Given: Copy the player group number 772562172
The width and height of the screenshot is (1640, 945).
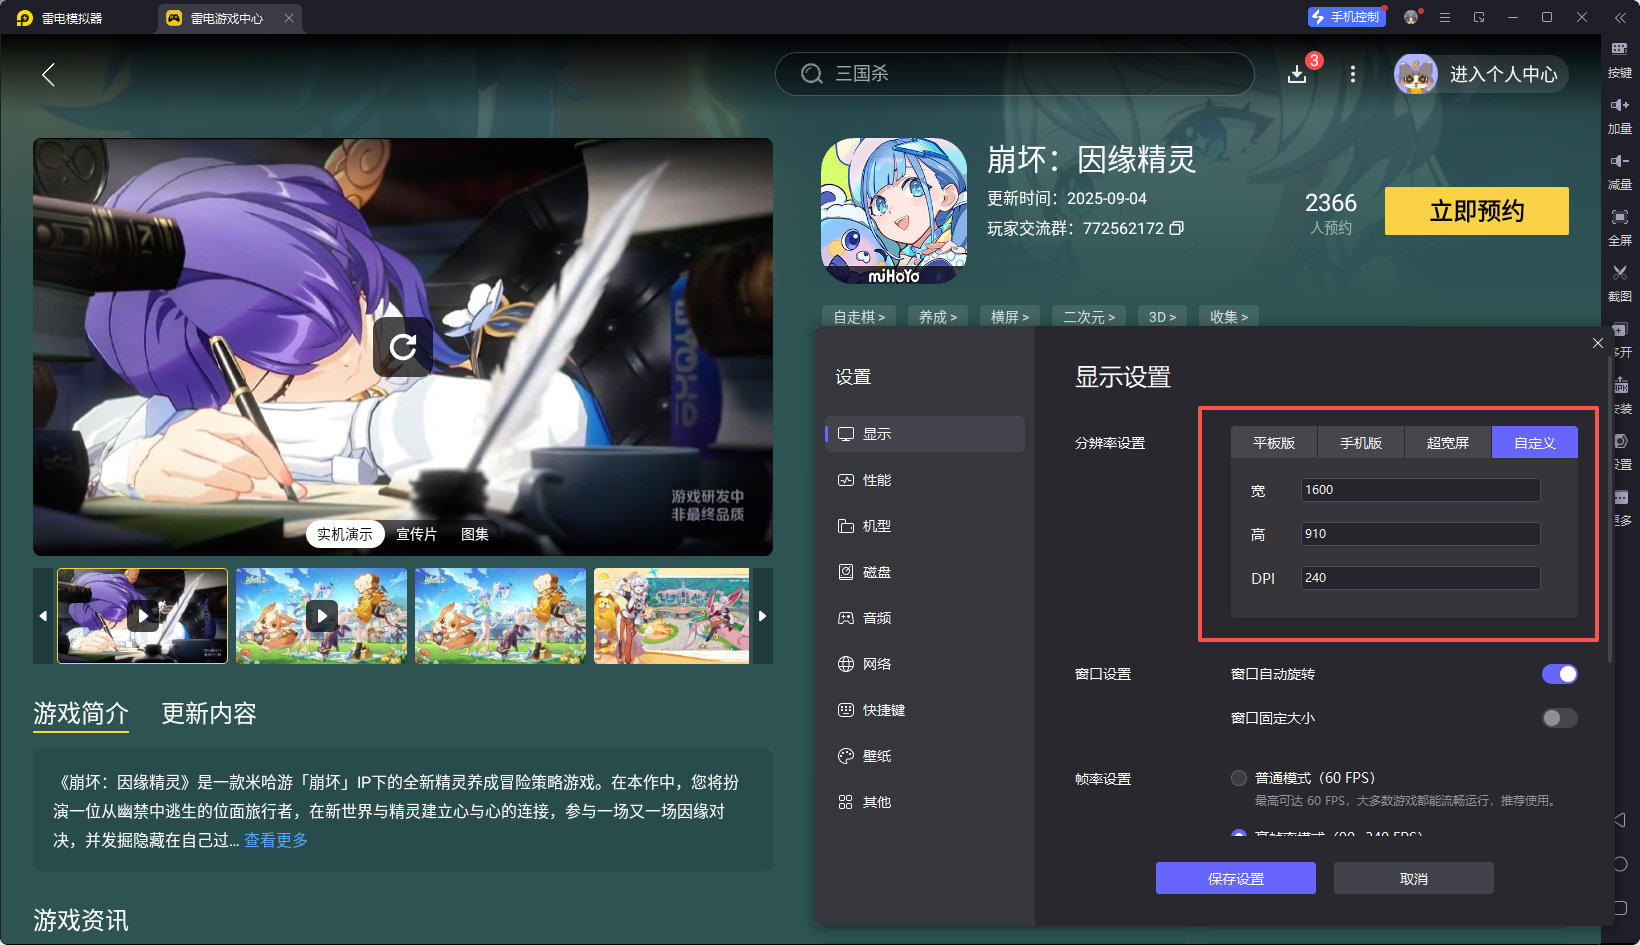Looking at the screenshot, I should pyautogui.click(x=1177, y=228).
